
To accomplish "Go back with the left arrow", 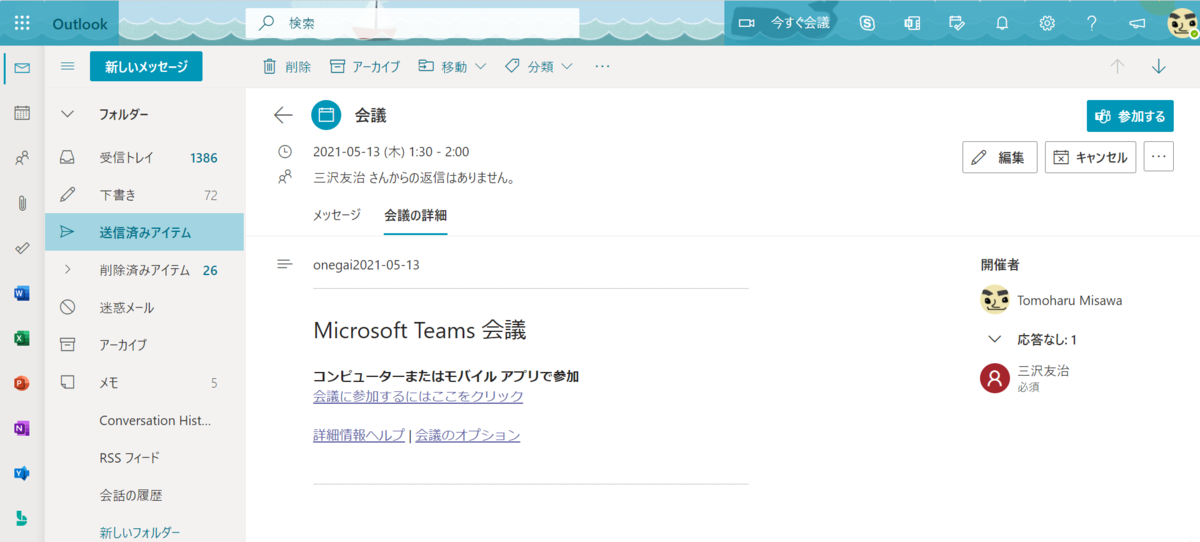I will click(283, 115).
